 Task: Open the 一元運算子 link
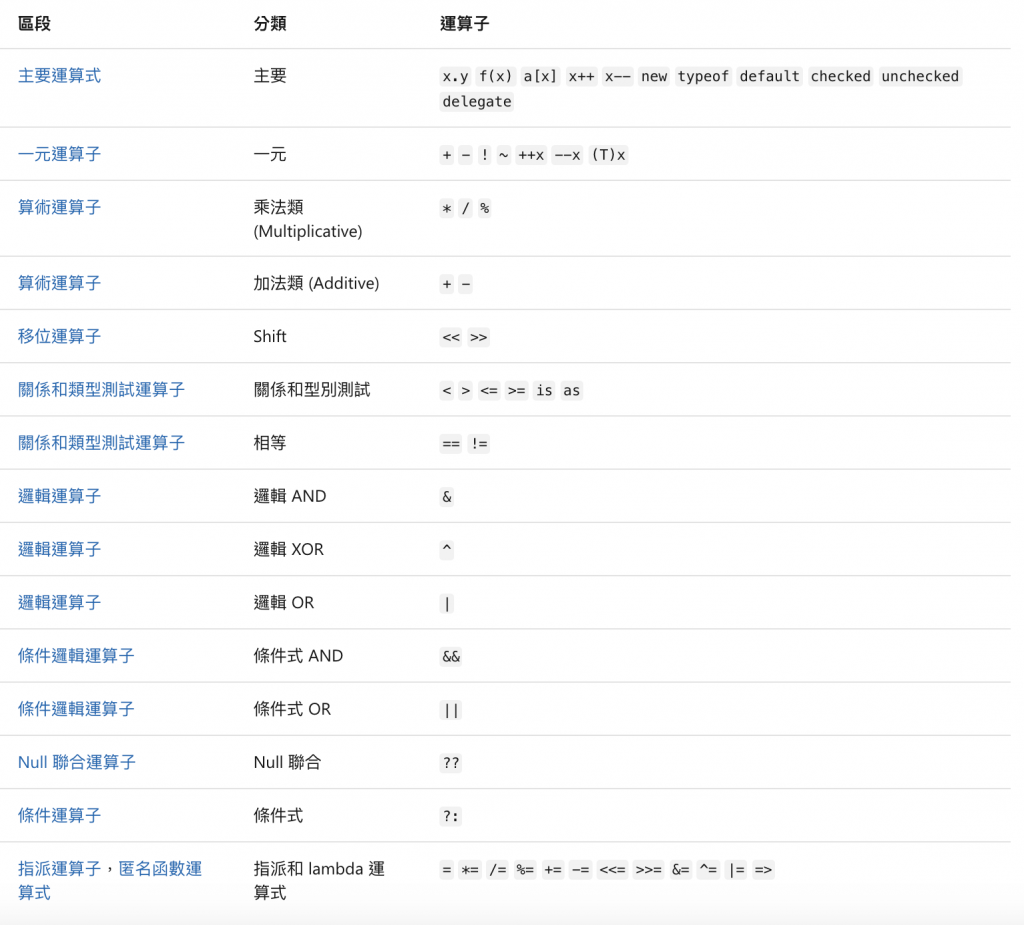(x=59, y=155)
